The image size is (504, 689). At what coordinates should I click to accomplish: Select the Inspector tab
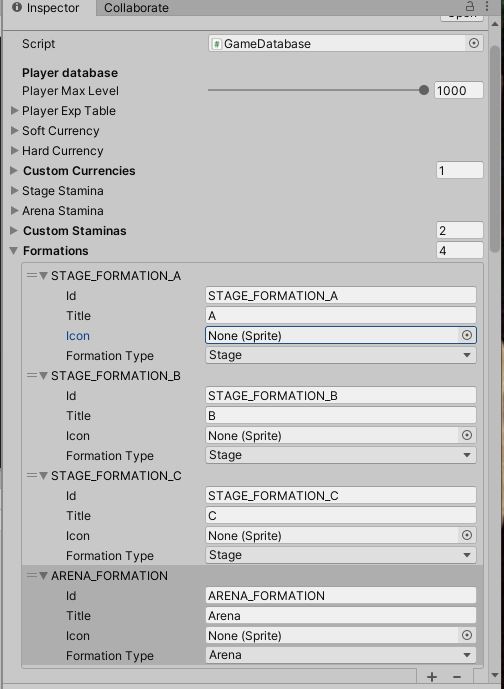[47, 7]
